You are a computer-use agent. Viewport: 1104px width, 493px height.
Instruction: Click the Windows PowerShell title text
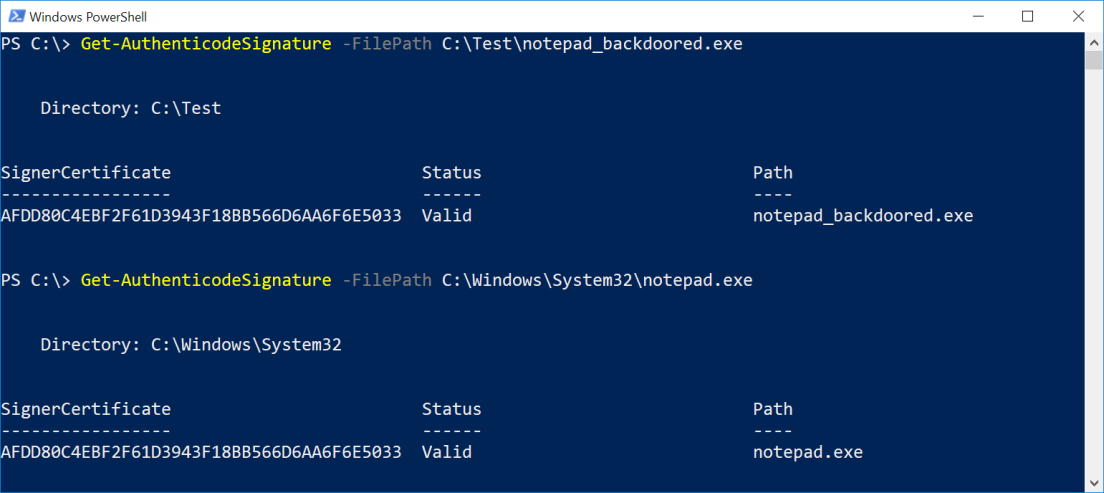tap(84, 17)
